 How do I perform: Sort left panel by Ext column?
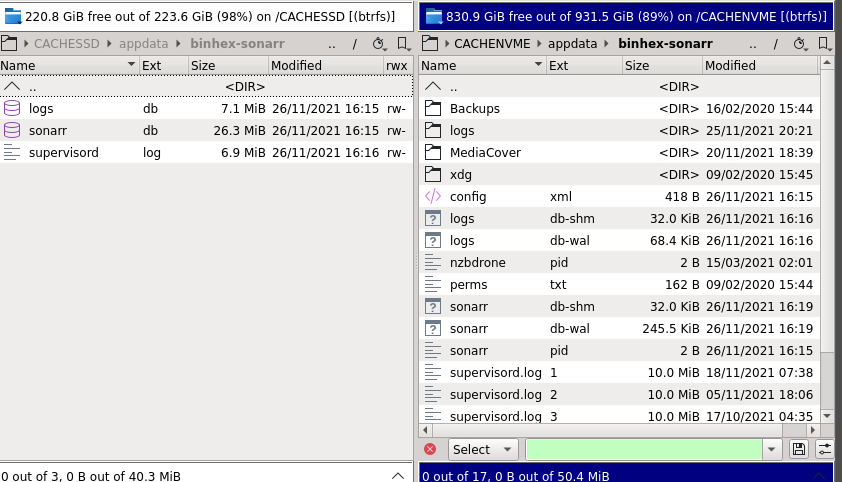(x=164, y=65)
